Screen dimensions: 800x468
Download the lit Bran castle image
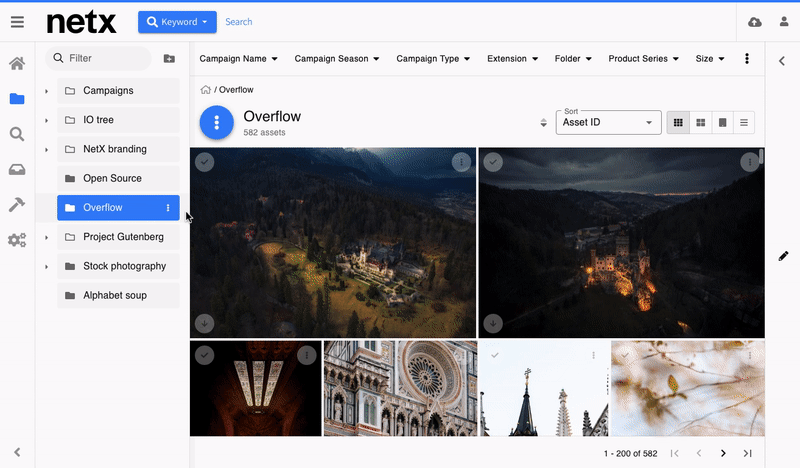[493, 324]
